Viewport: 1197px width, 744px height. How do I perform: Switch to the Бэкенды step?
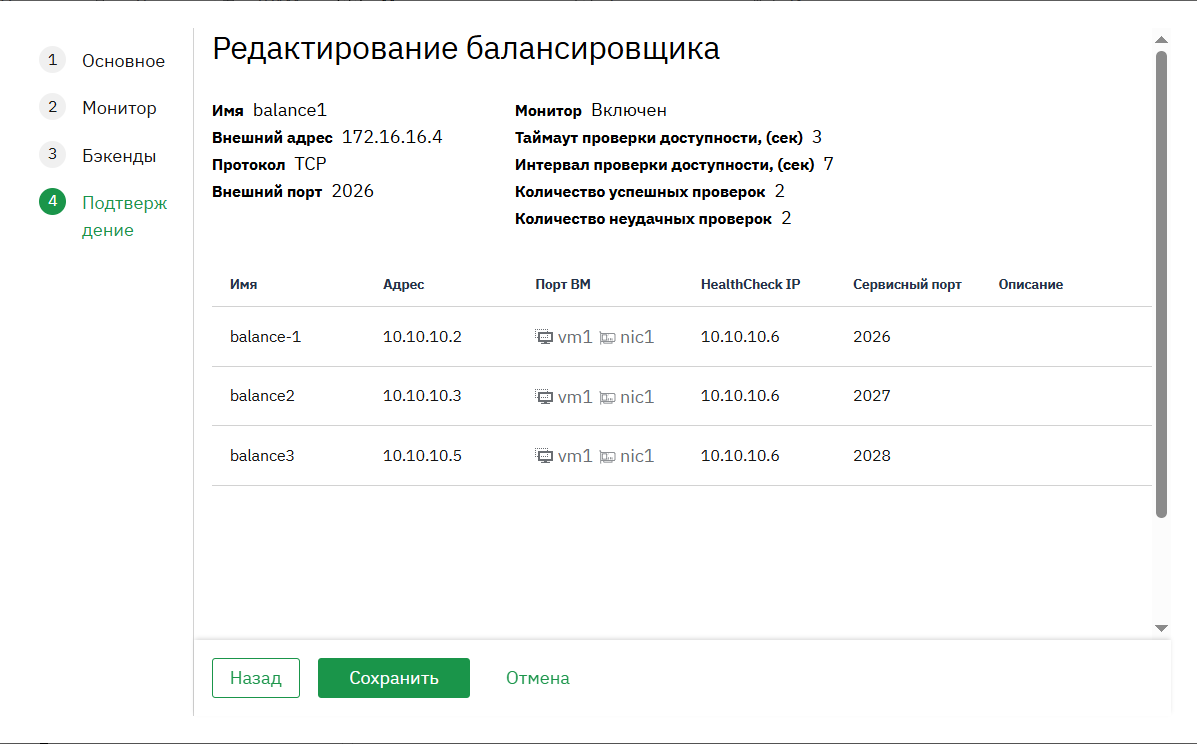coord(119,156)
